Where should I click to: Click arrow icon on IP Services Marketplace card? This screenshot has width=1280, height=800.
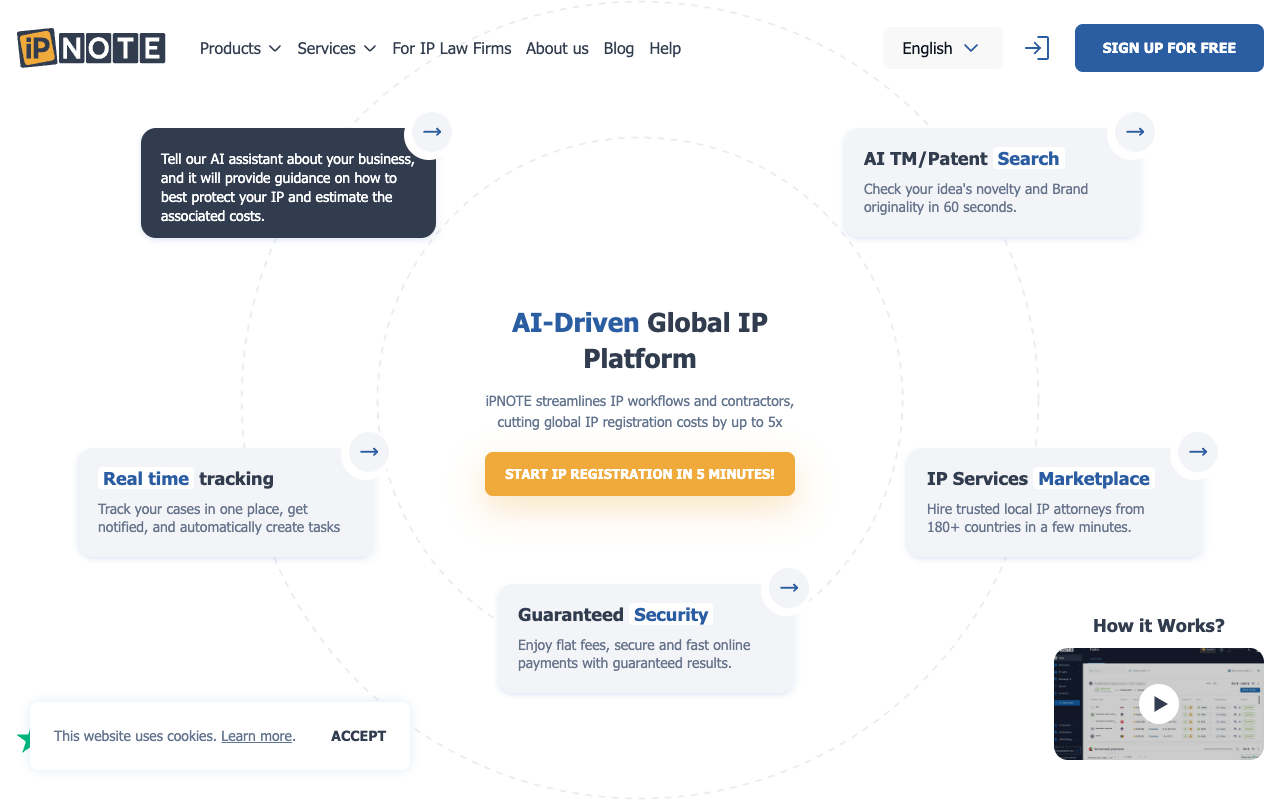coord(1198,451)
